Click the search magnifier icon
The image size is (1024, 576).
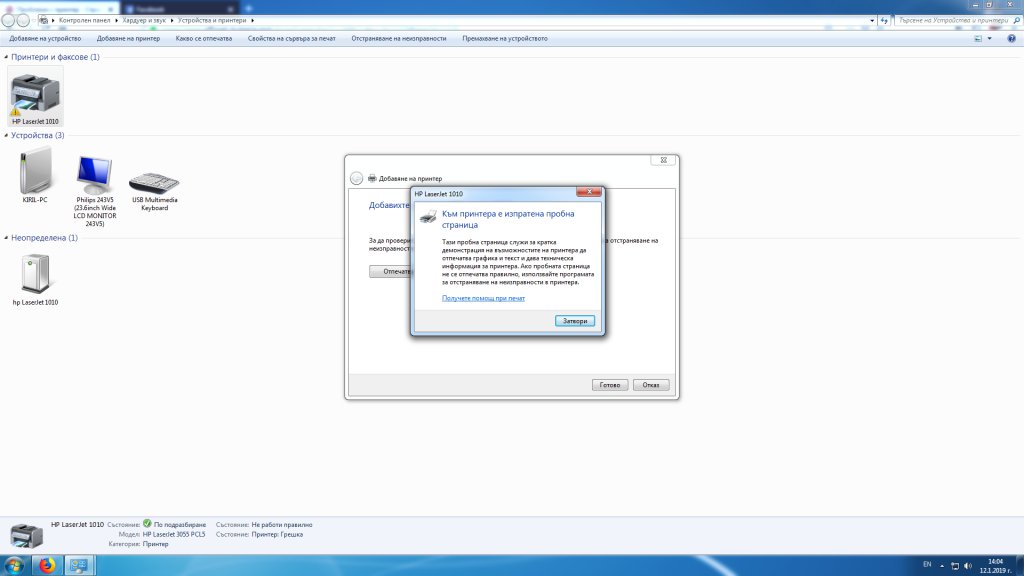(x=1016, y=20)
